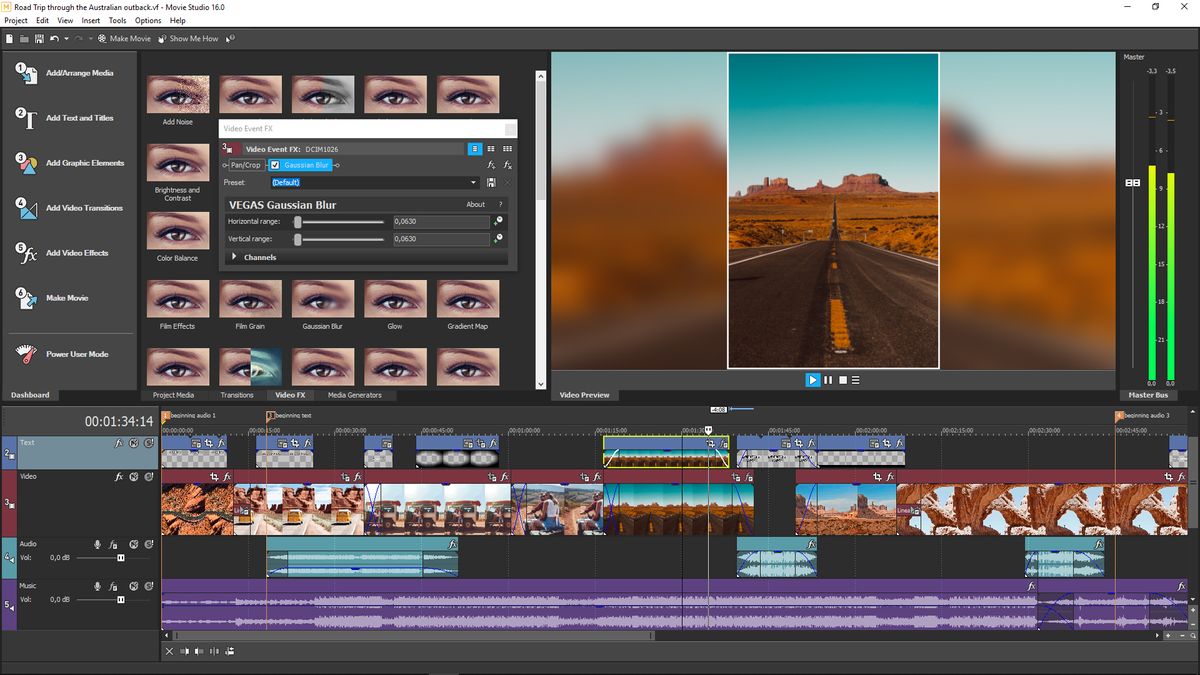1200x675 pixels.
Task: Open the Plug-In Chooser with the fx+ icon
Action: point(490,165)
